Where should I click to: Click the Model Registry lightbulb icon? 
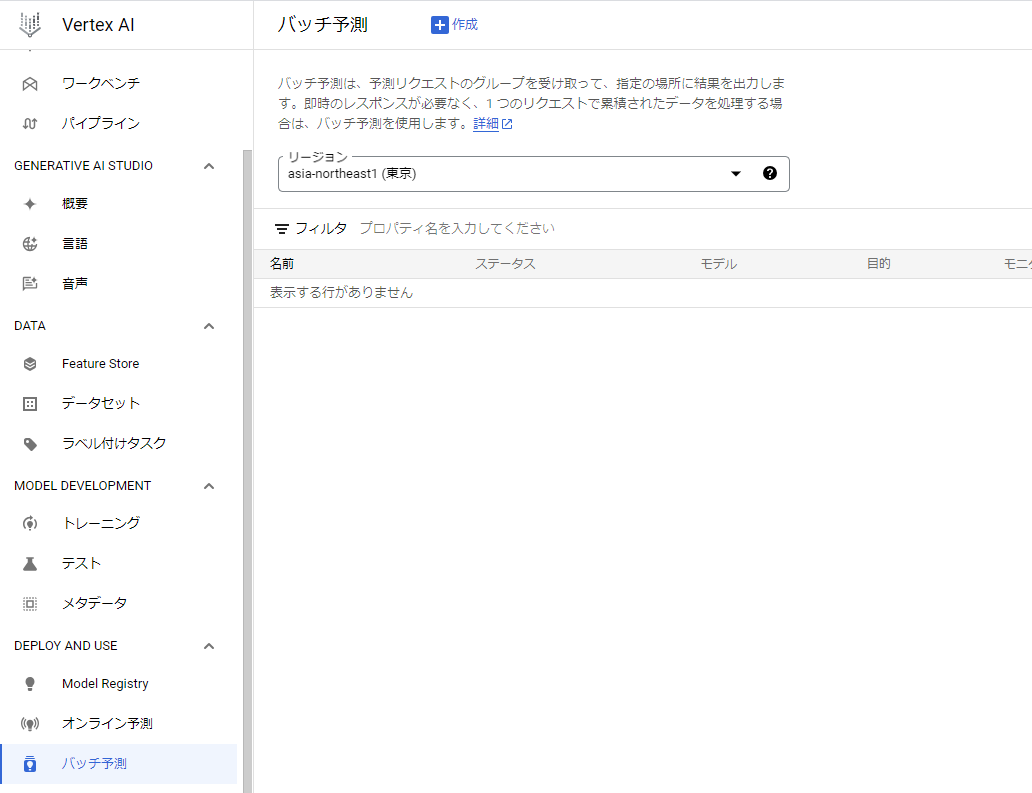tap(30, 684)
